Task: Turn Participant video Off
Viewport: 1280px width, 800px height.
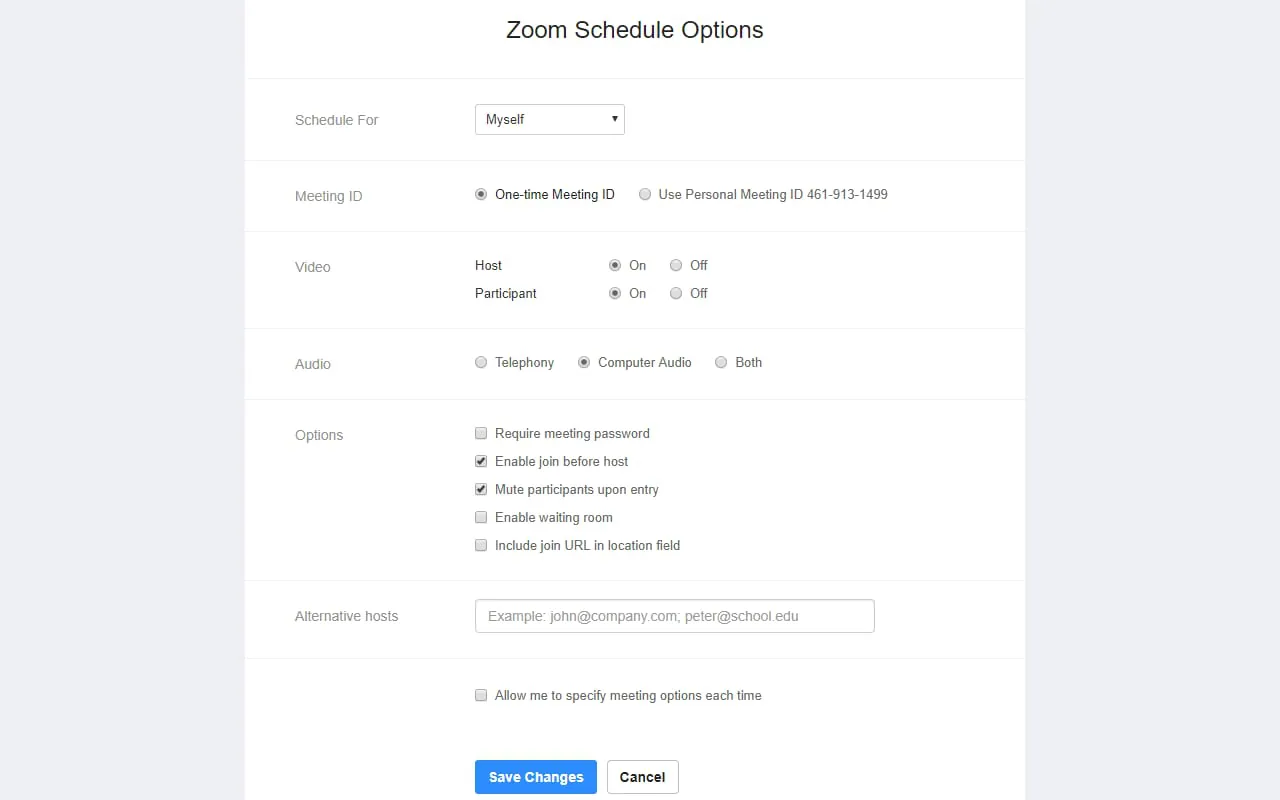Action: [675, 293]
